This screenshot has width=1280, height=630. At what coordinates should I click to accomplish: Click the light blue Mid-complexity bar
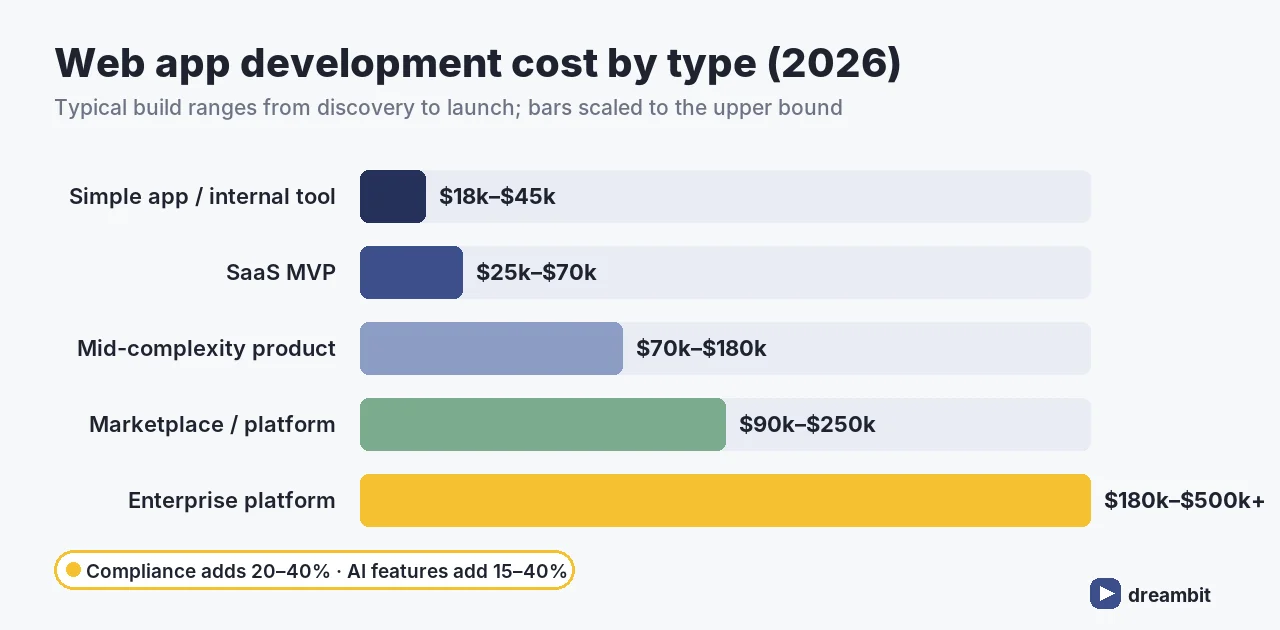(491, 348)
